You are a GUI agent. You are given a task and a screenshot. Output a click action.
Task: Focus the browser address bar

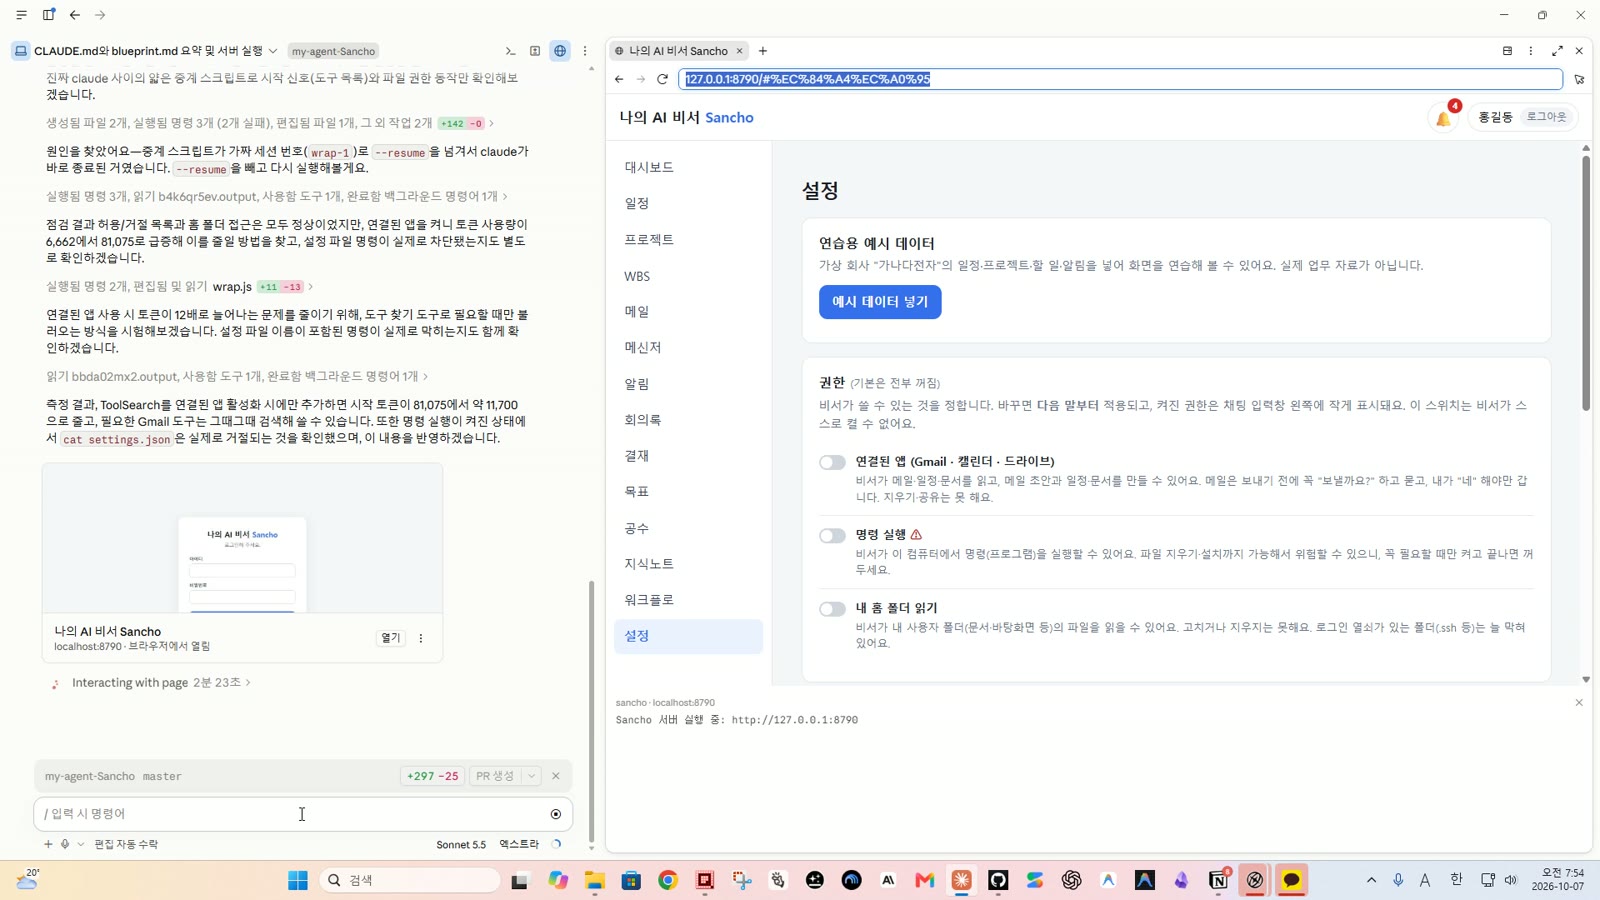(x=1120, y=79)
